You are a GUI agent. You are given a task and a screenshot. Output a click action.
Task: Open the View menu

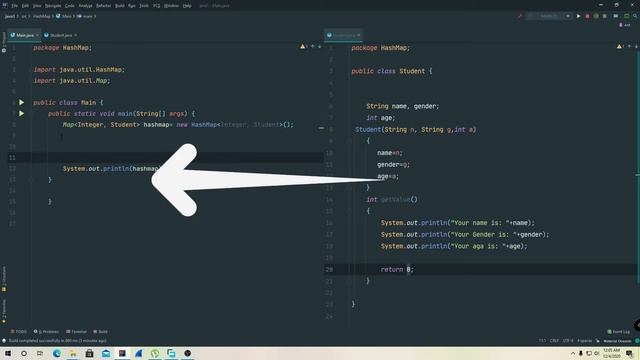37,6
